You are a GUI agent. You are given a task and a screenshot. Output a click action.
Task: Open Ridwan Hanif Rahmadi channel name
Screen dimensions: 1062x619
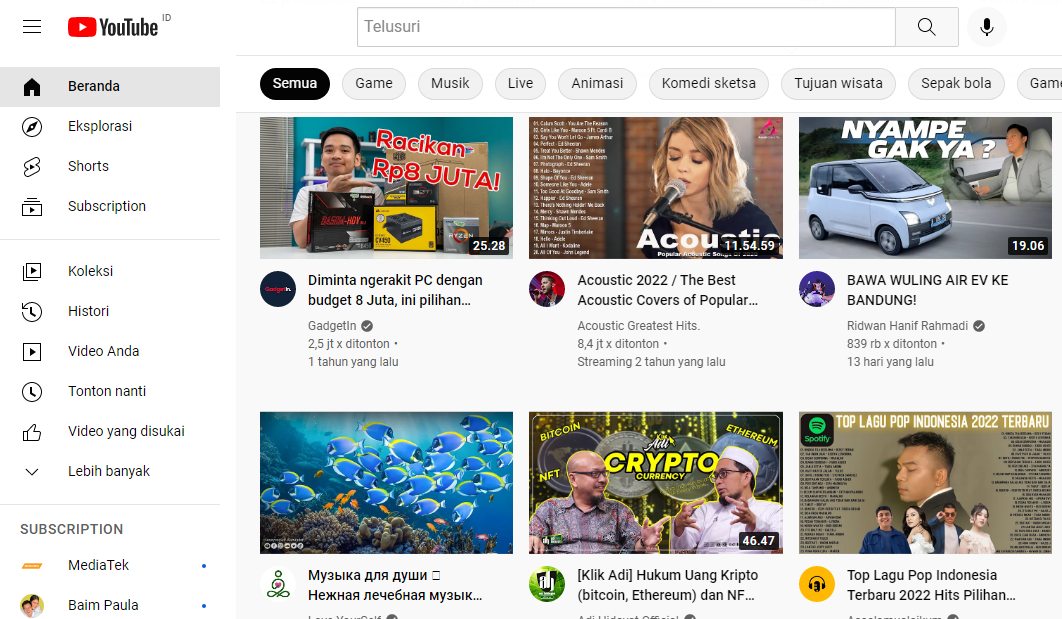(908, 326)
